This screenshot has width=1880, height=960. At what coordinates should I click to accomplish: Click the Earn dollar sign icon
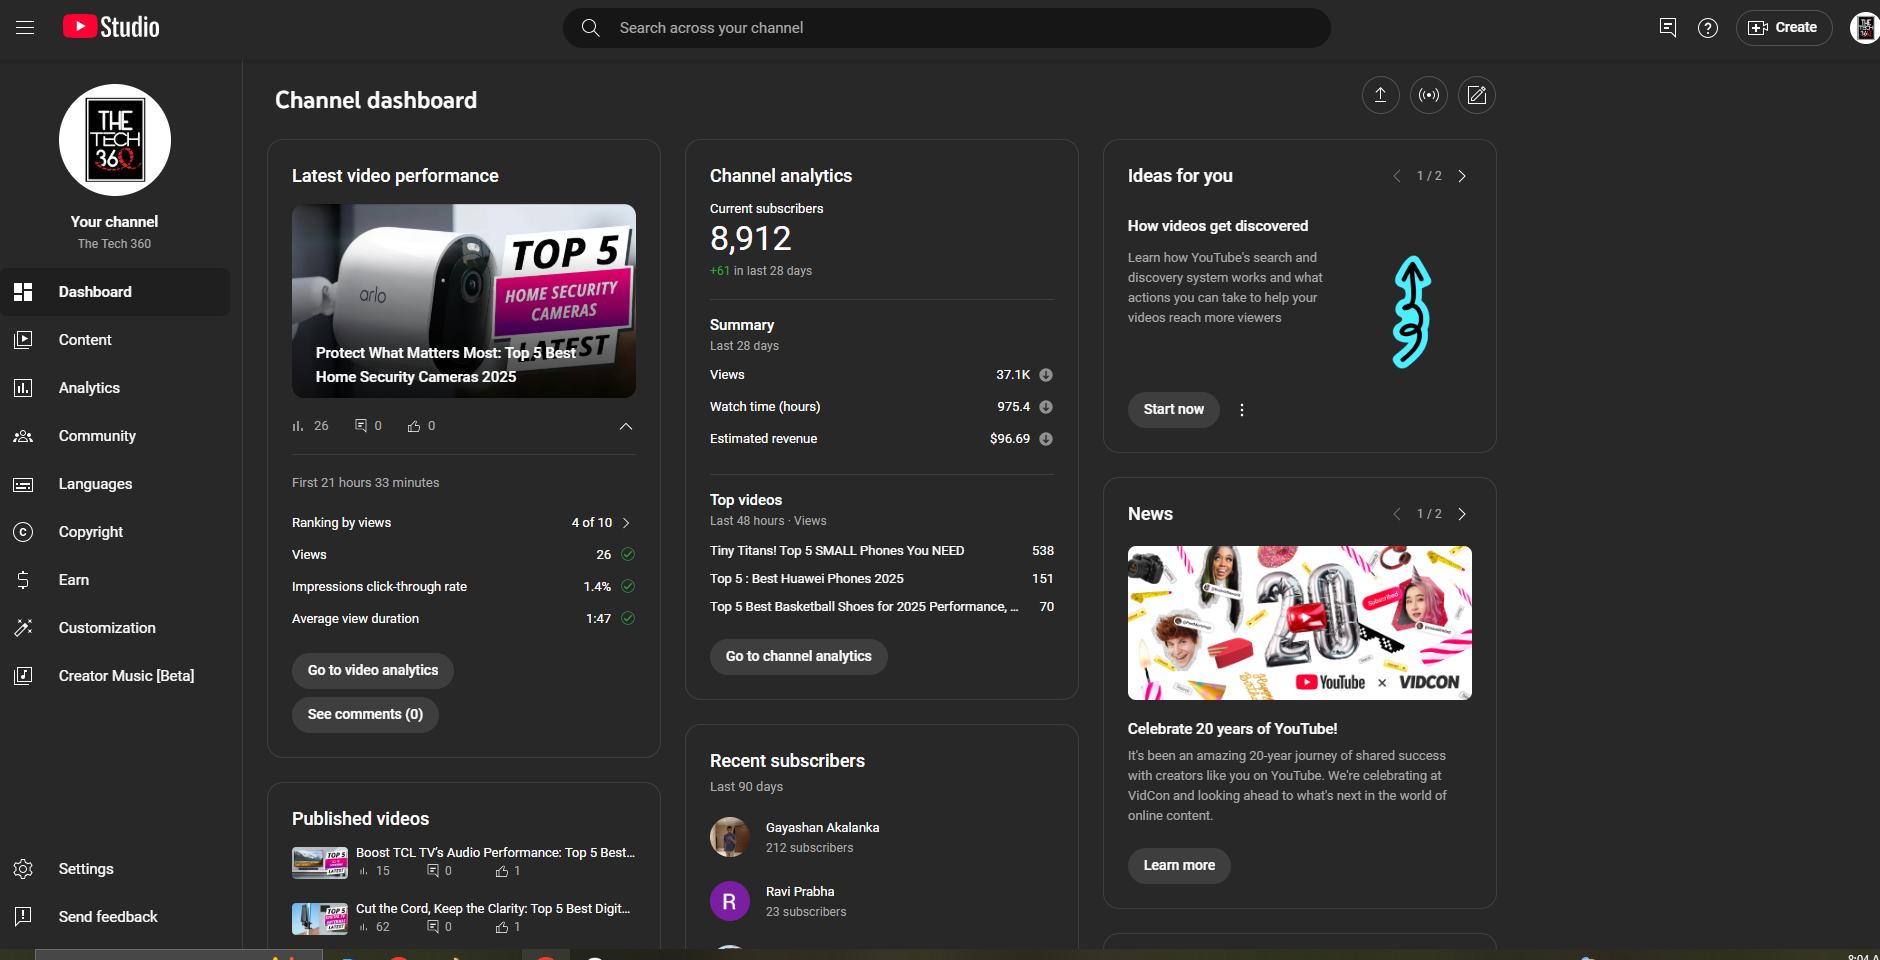(x=23, y=580)
